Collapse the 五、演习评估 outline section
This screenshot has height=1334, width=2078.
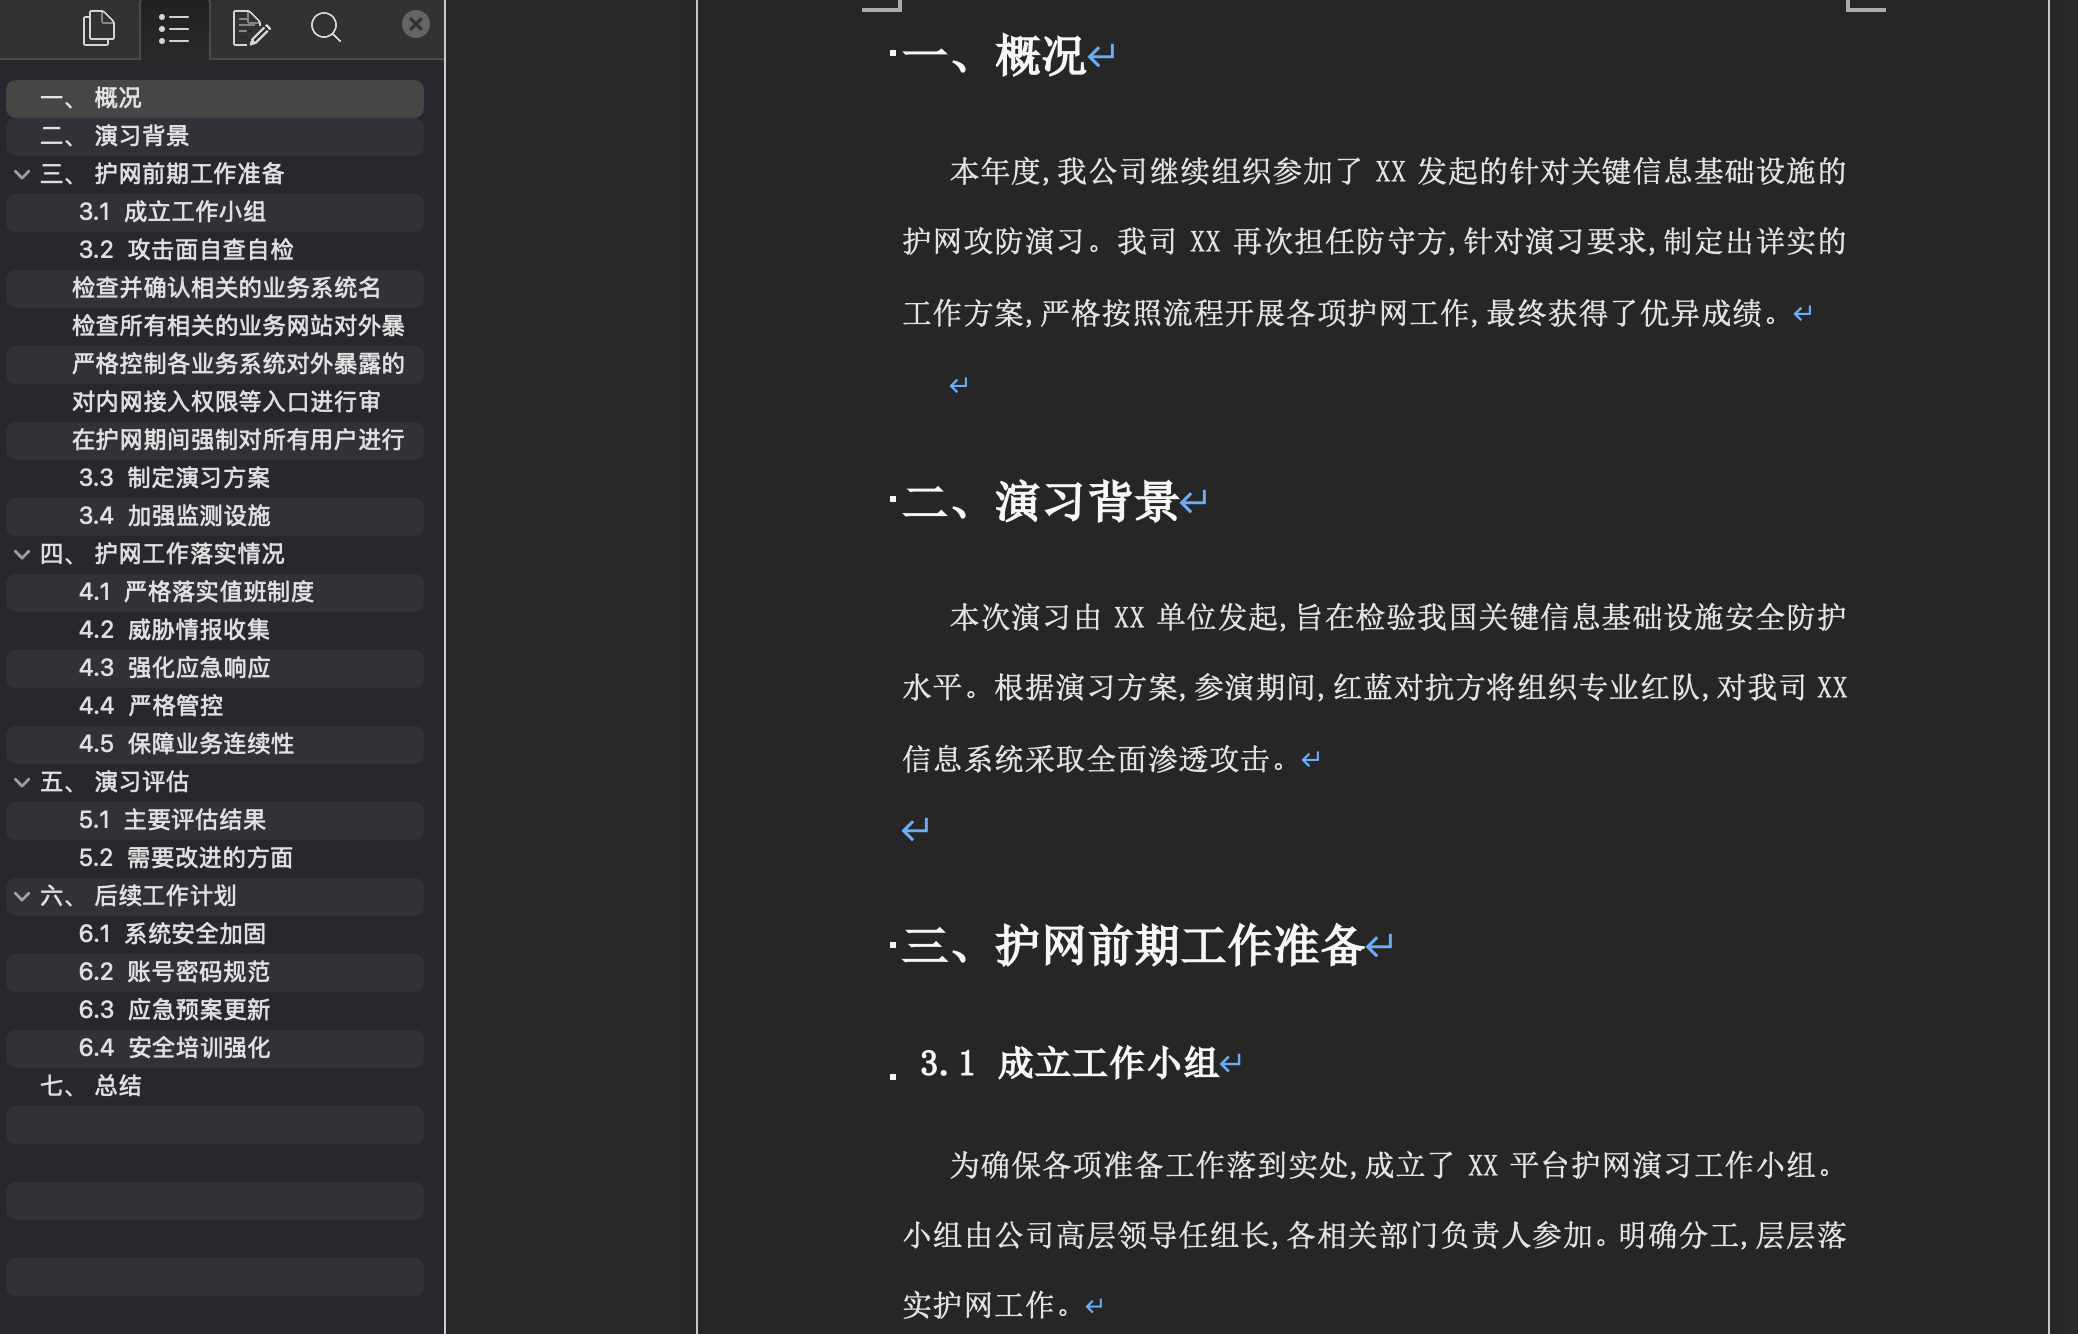point(22,782)
